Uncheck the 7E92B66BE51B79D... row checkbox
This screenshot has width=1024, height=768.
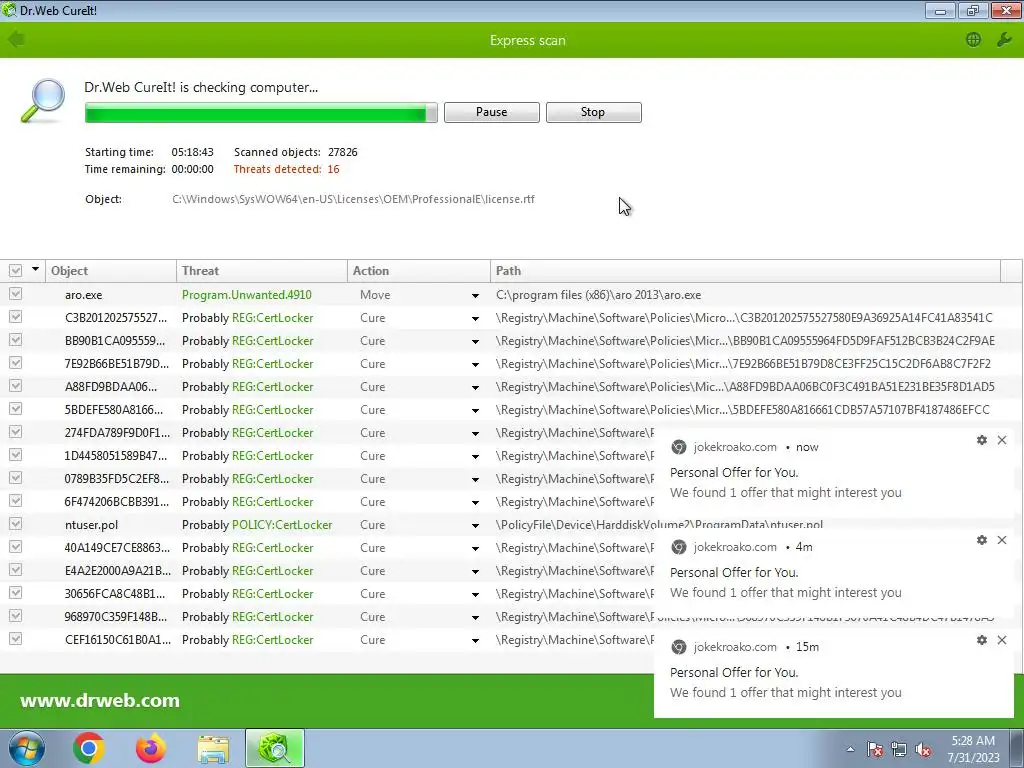(x=15, y=362)
